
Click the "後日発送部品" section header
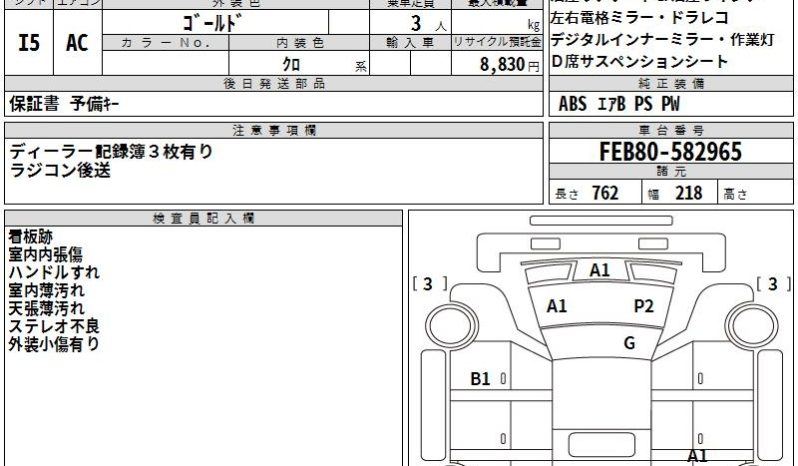[274, 84]
